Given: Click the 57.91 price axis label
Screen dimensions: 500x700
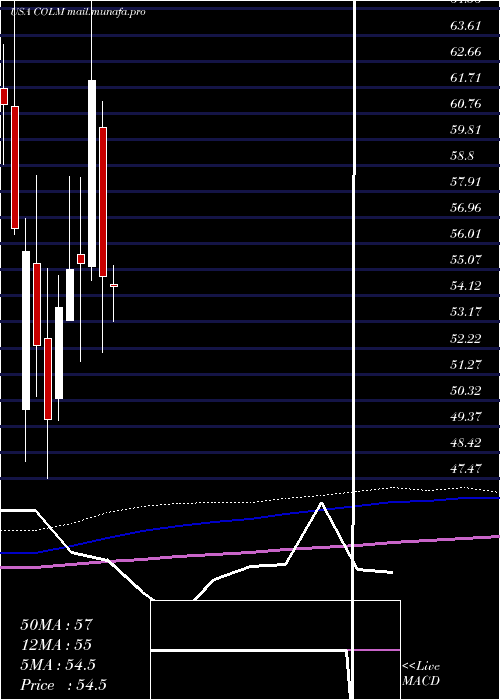Looking at the screenshot, I should pos(466,182).
